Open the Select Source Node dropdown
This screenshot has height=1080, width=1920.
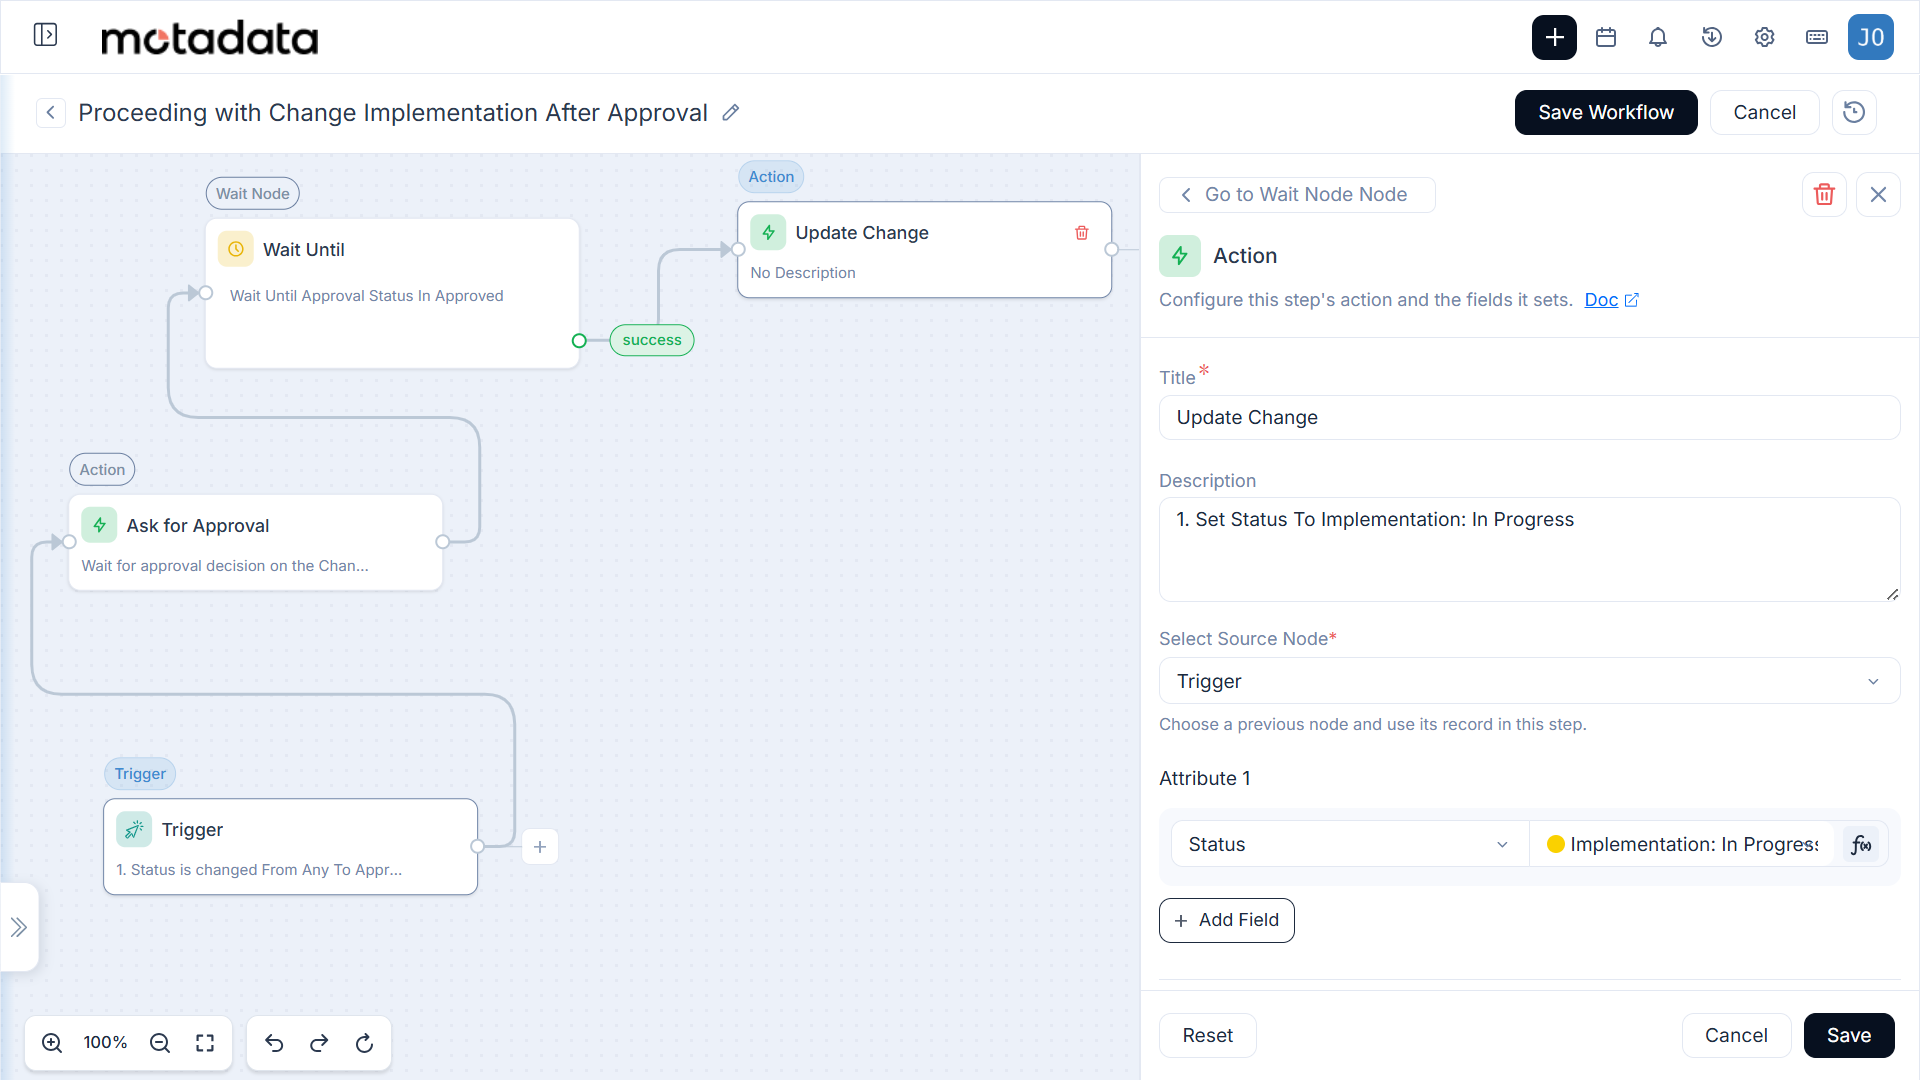click(x=1529, y=681)
